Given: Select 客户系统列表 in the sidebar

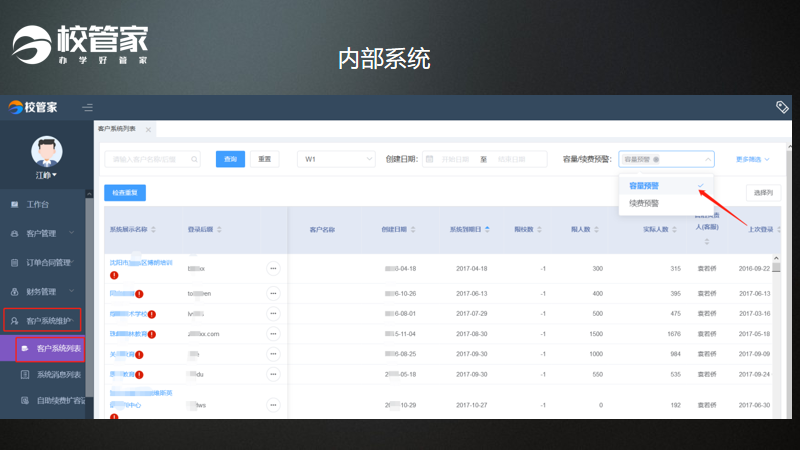Looking at the screenshot, I should pos(50,349).
